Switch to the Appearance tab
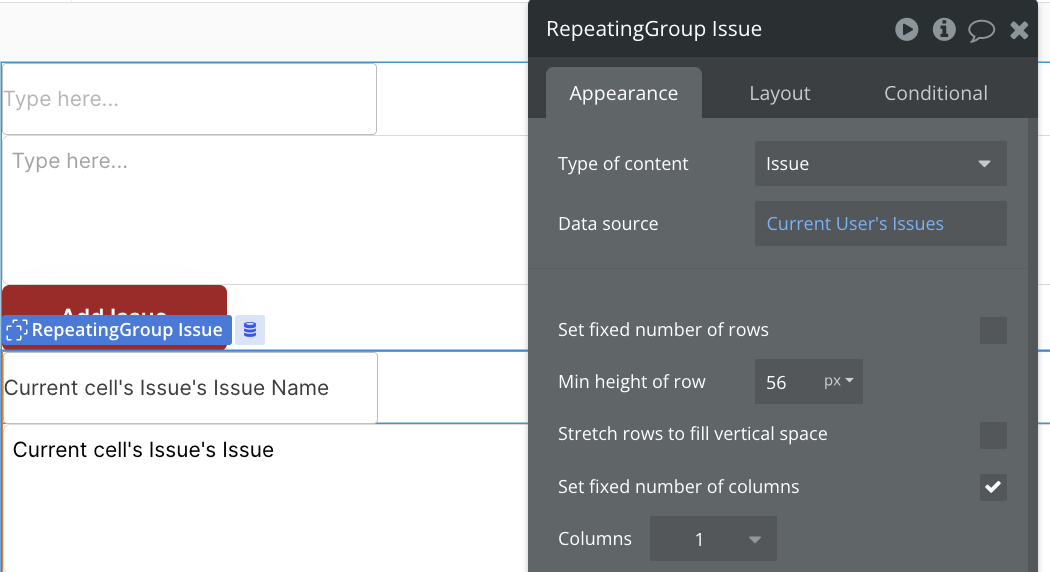This screenshot has height=572, width=1050. tap(623, 93)
